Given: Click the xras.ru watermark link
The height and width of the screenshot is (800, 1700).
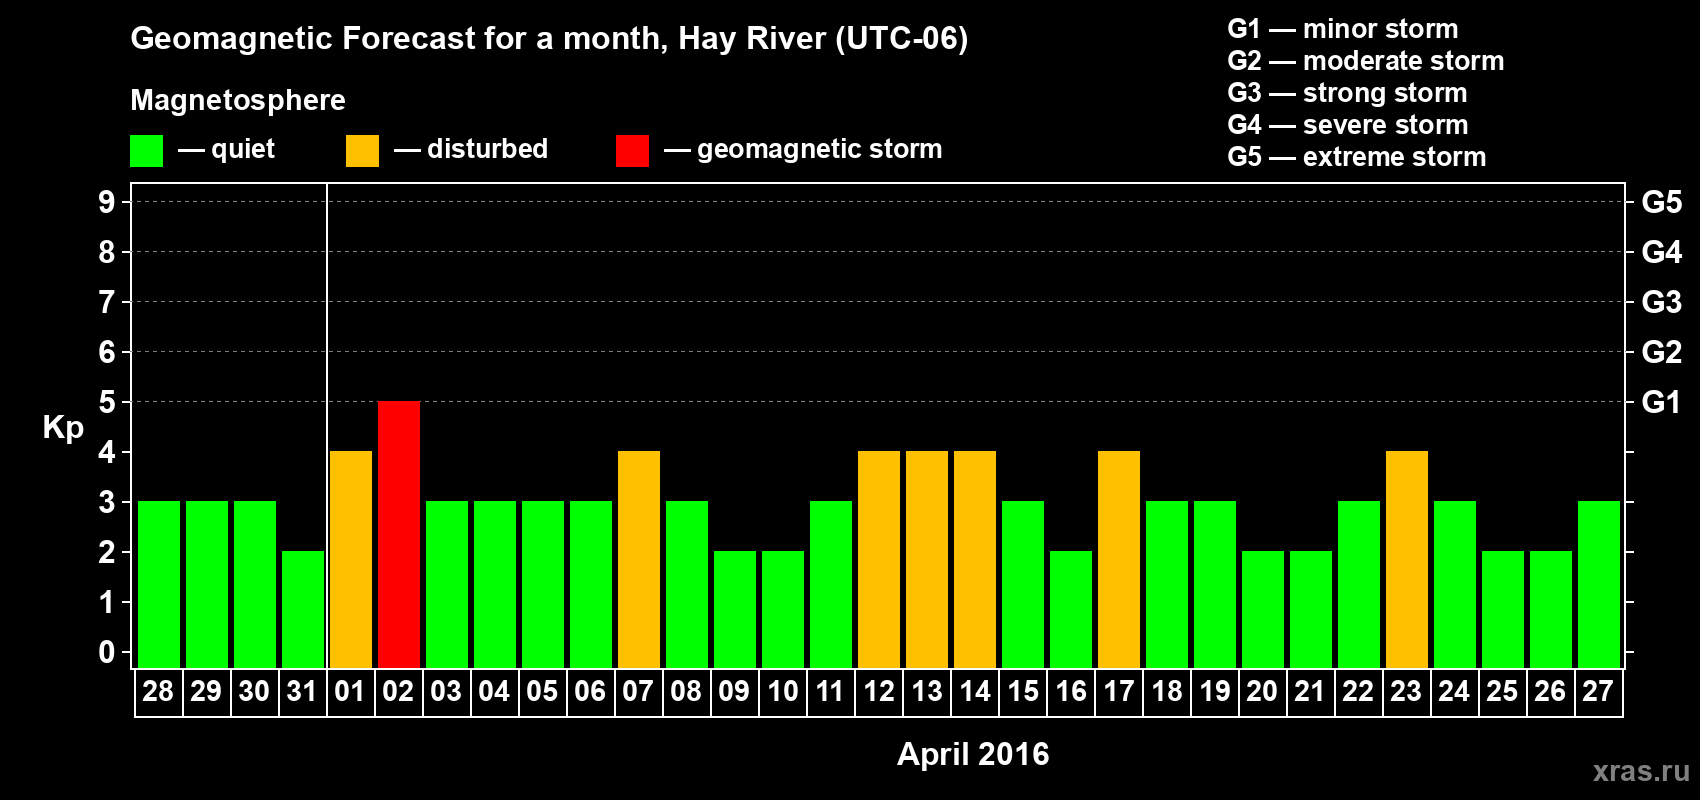Looking at the screenshot, I should click(x=1641, y=771).
